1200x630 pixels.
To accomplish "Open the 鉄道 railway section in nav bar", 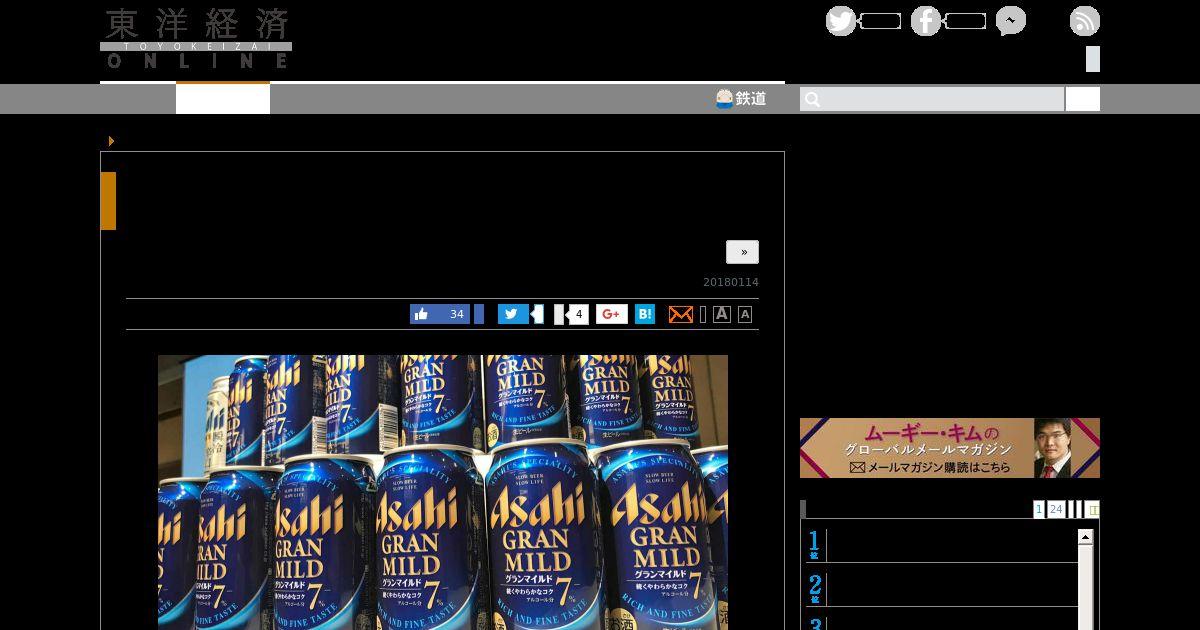I will coord(741,98).
